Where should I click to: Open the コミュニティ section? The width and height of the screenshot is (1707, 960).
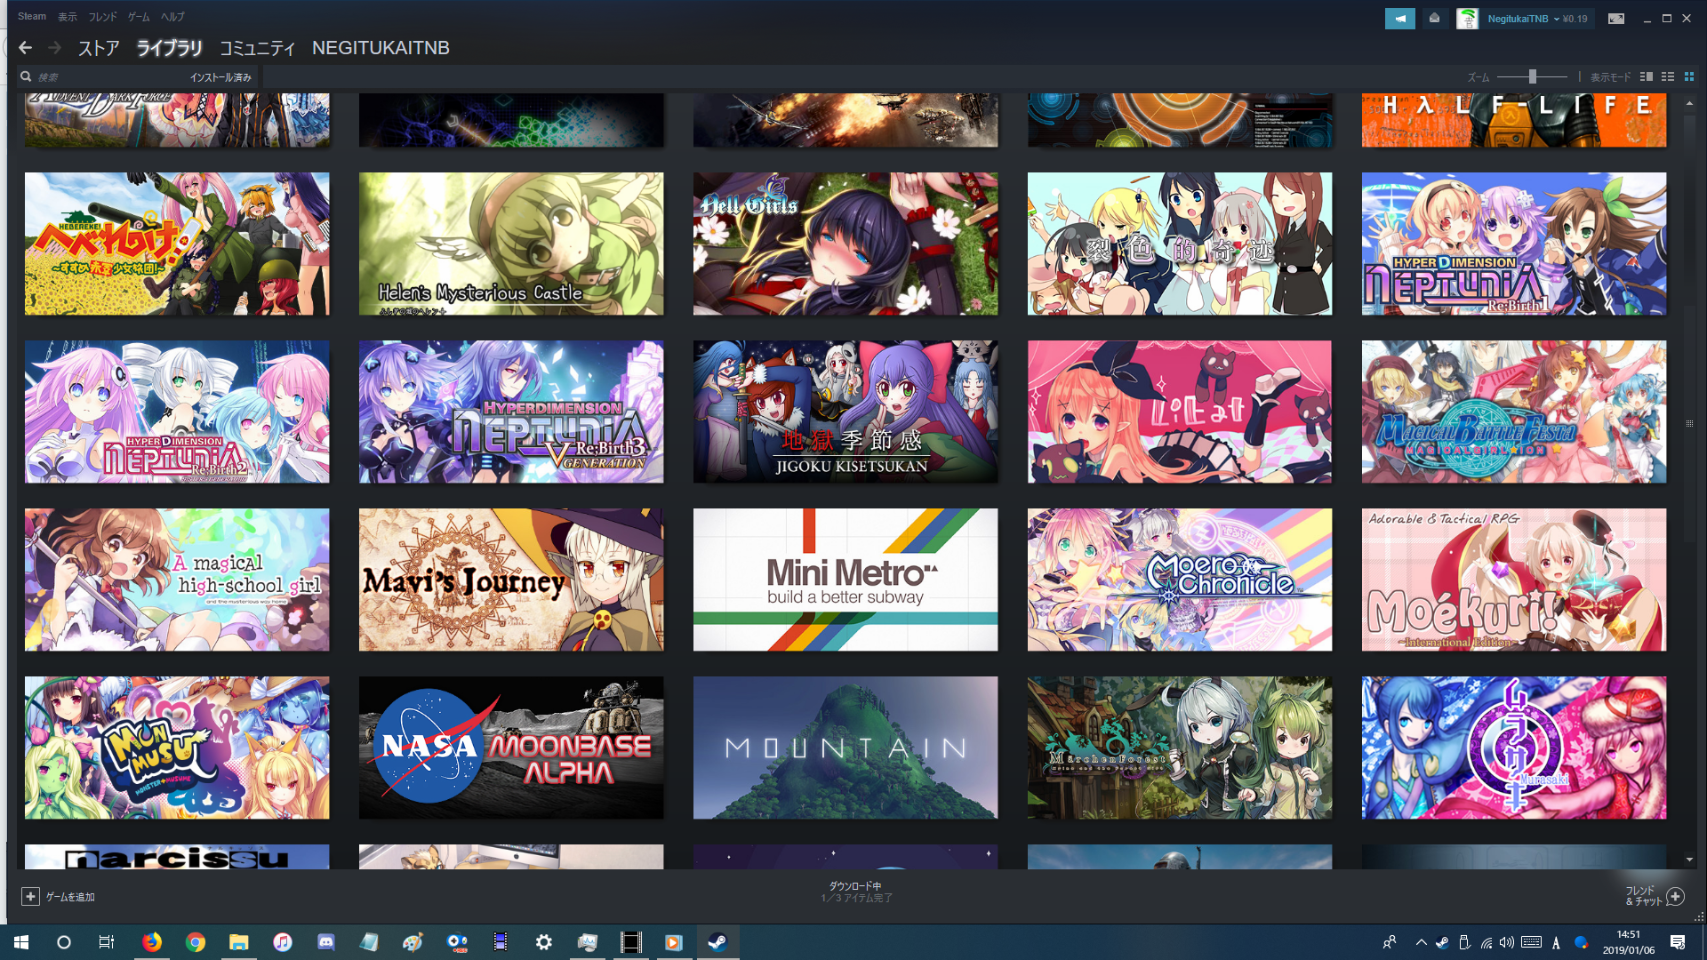pos(257,48)
